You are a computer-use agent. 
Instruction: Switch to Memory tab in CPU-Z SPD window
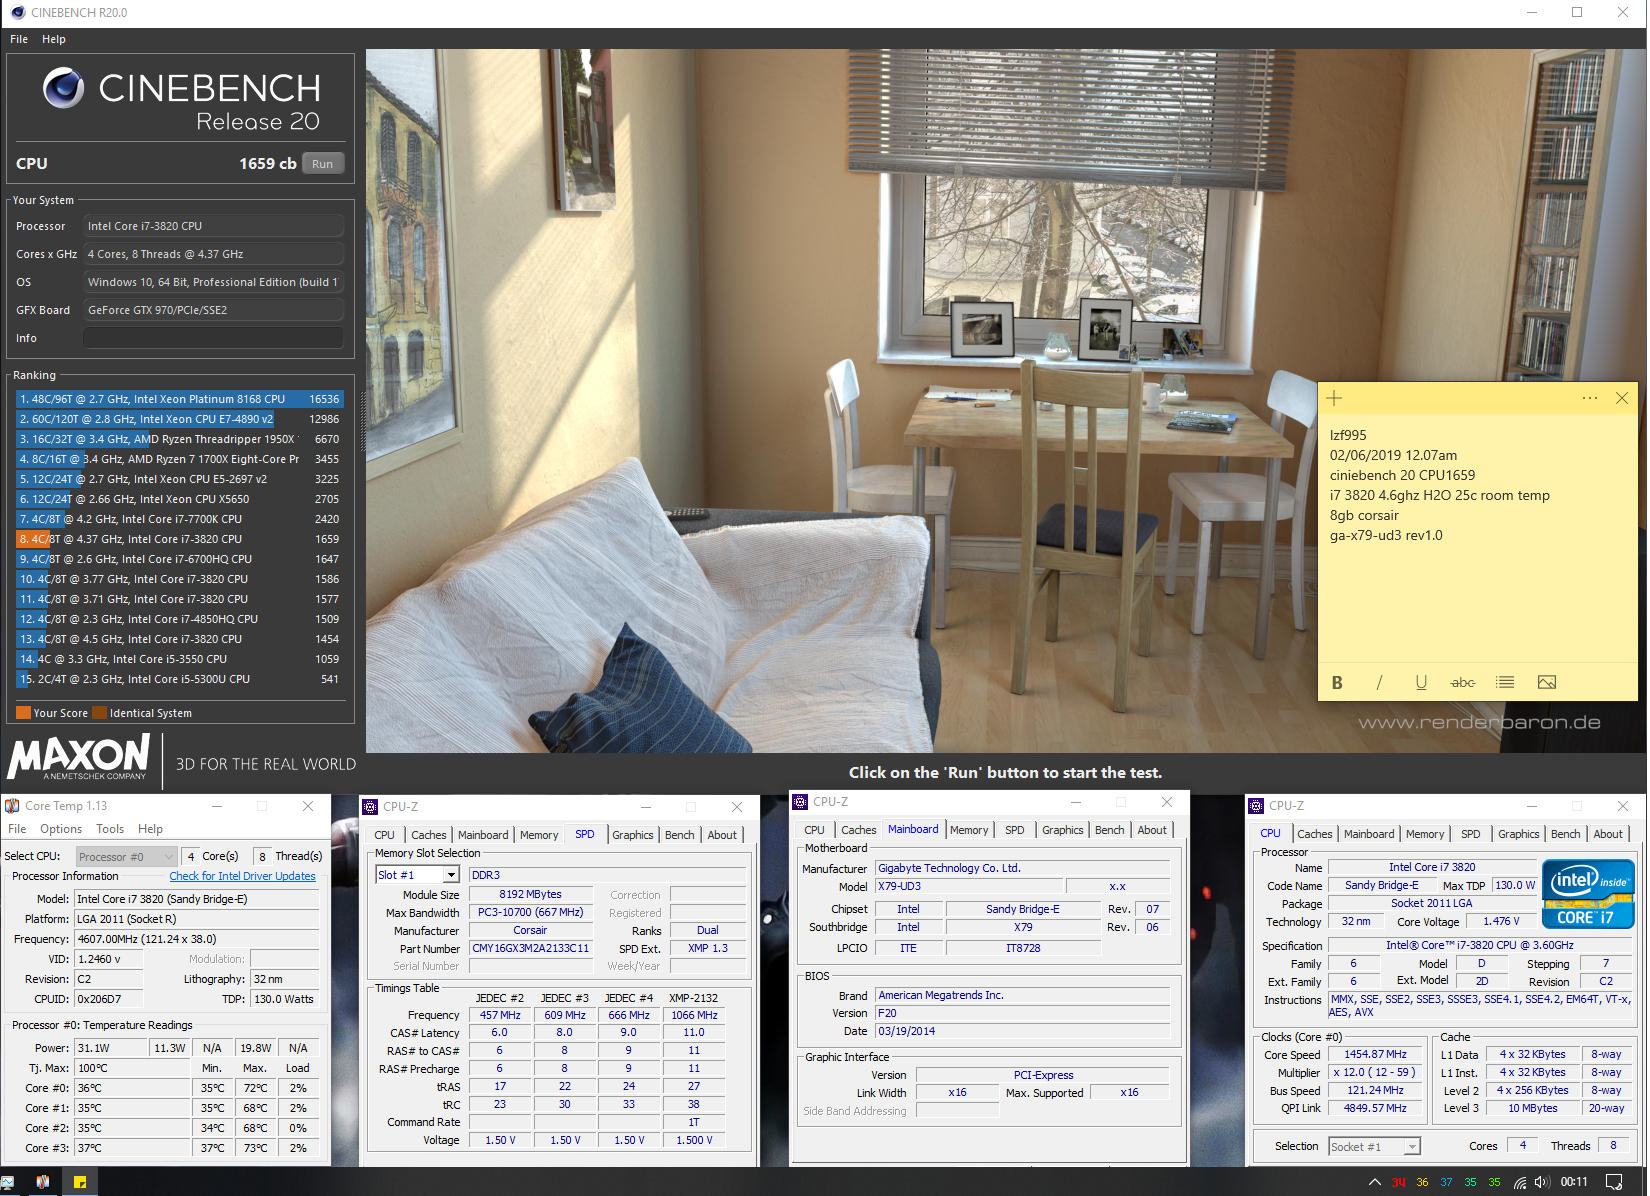[539, 835]
